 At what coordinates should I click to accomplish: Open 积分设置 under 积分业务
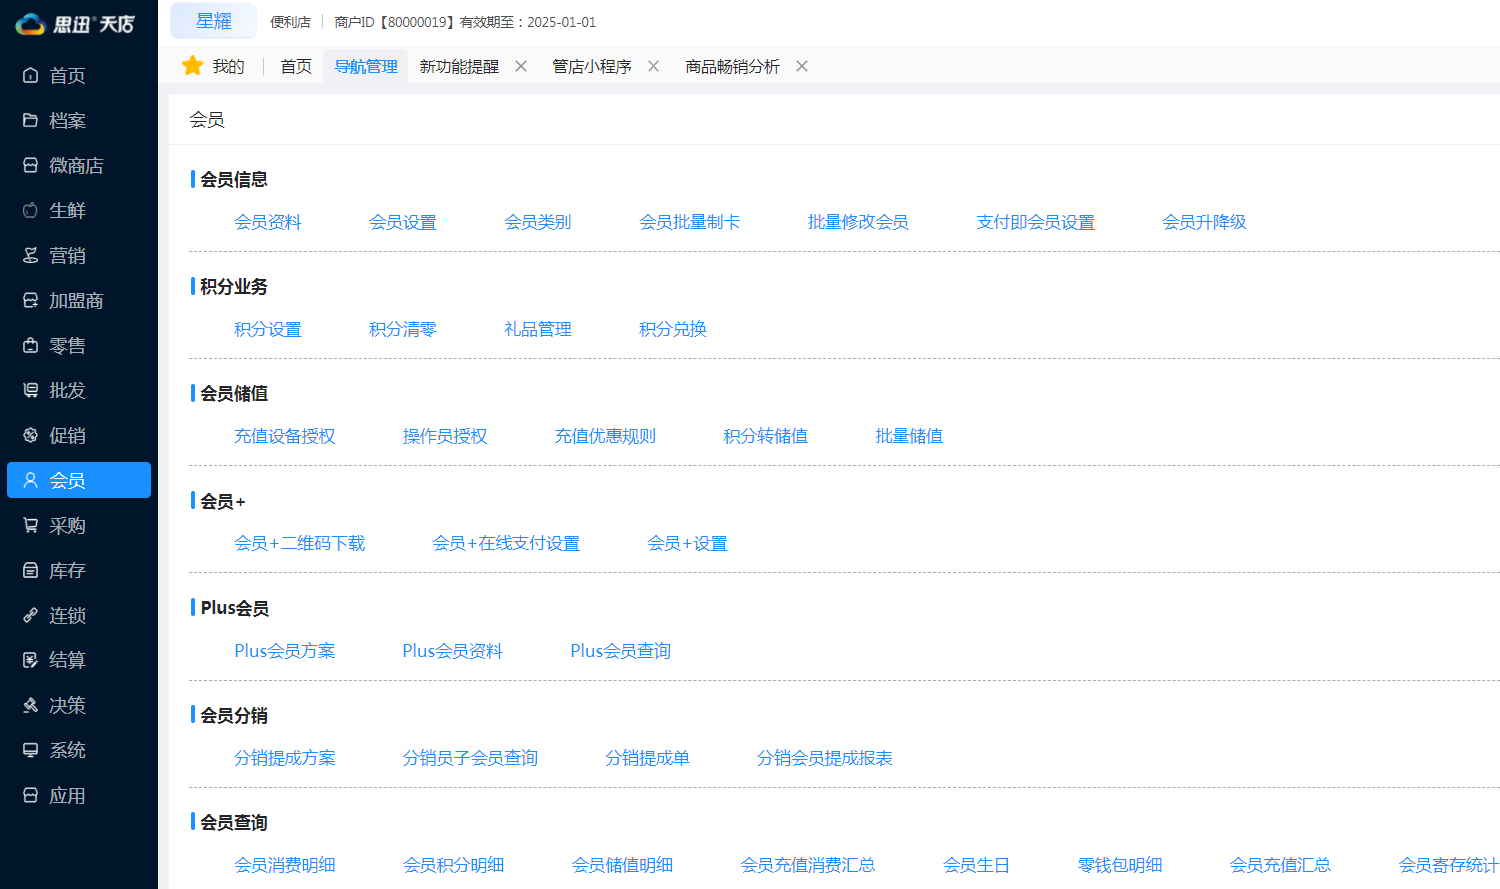click(x=267, y=328)
